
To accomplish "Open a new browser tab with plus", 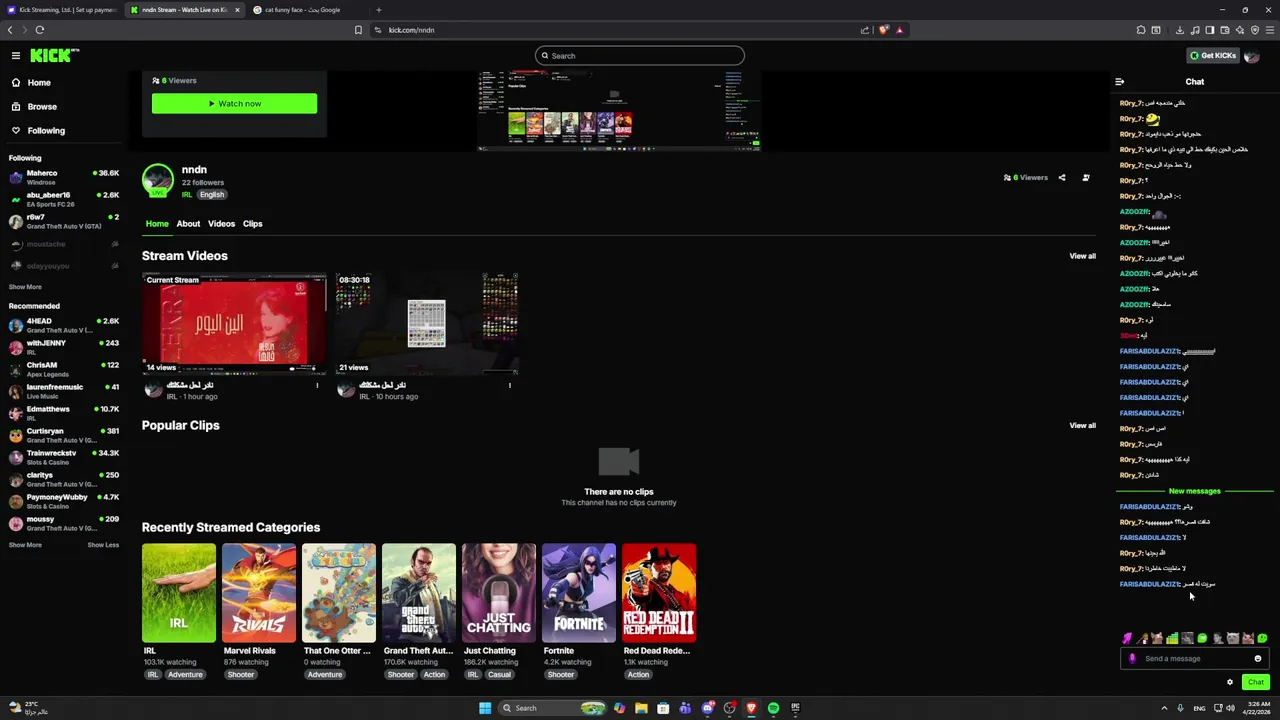I will pos(378,10).
